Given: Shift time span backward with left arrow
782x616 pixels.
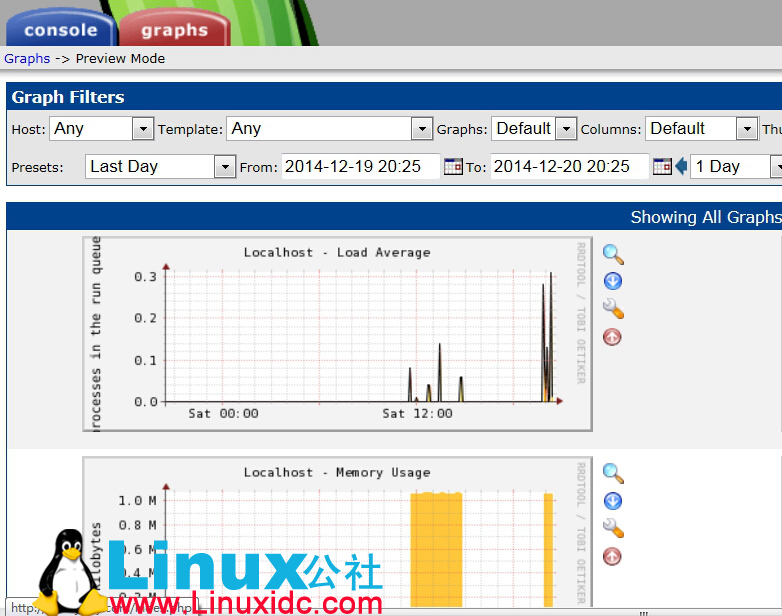Looking at the screenshot, I should click(x=681, y=167).
